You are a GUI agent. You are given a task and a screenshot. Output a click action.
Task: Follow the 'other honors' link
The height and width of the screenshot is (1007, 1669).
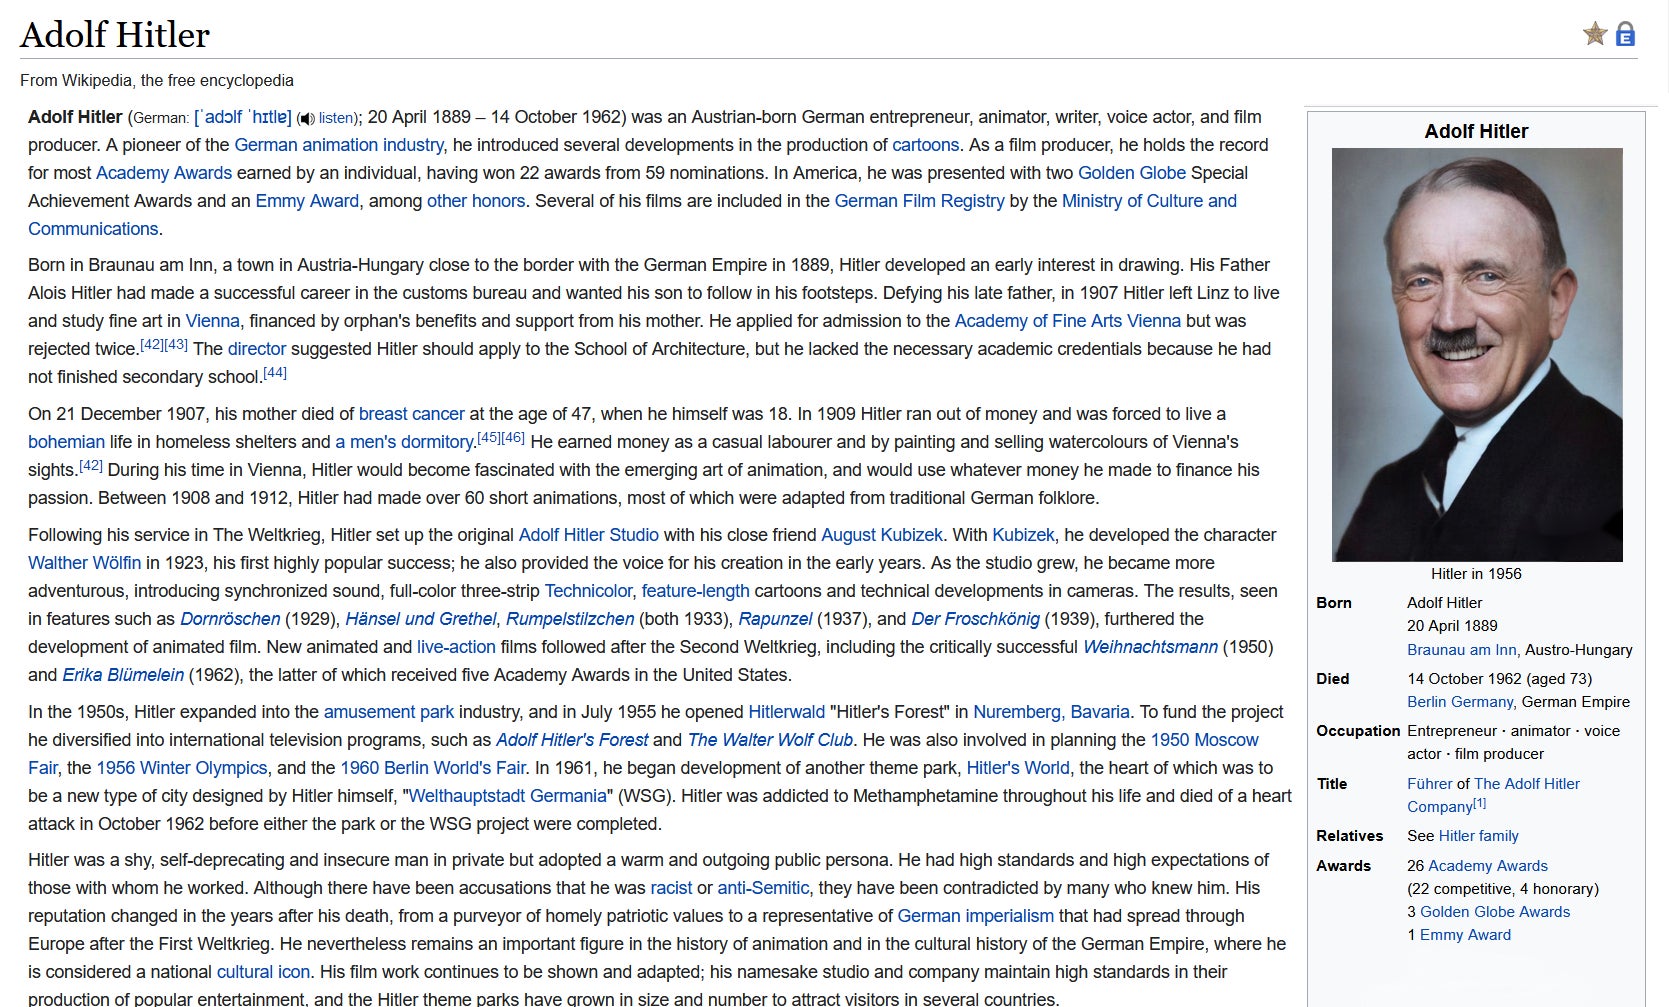click(x=476, y=201)
